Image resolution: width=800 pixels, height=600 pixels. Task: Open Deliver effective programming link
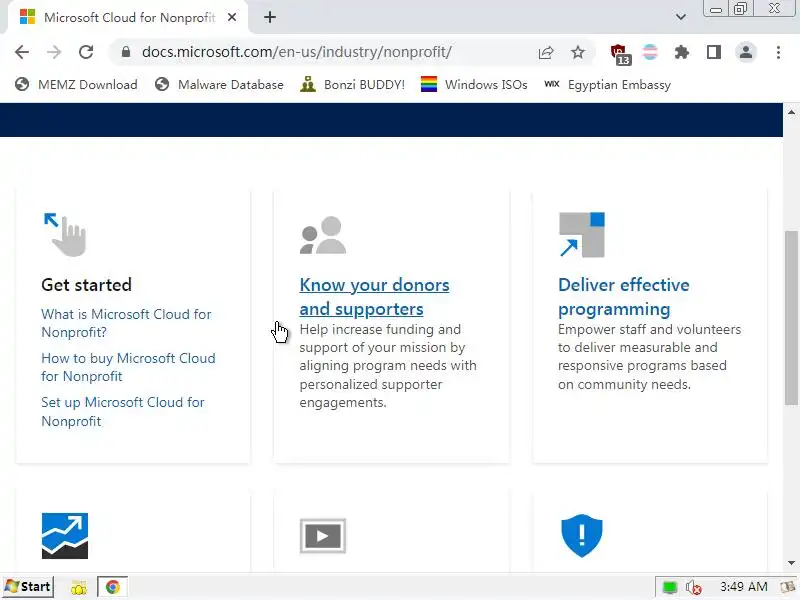tap(623, 297)
